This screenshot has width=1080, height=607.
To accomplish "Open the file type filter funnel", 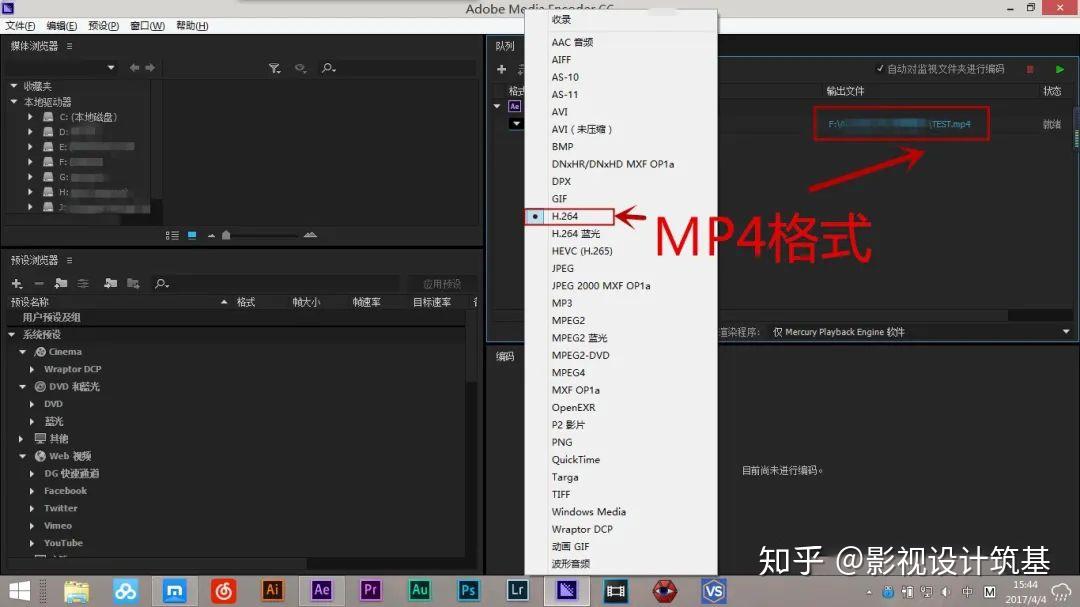I will [274, 68].
